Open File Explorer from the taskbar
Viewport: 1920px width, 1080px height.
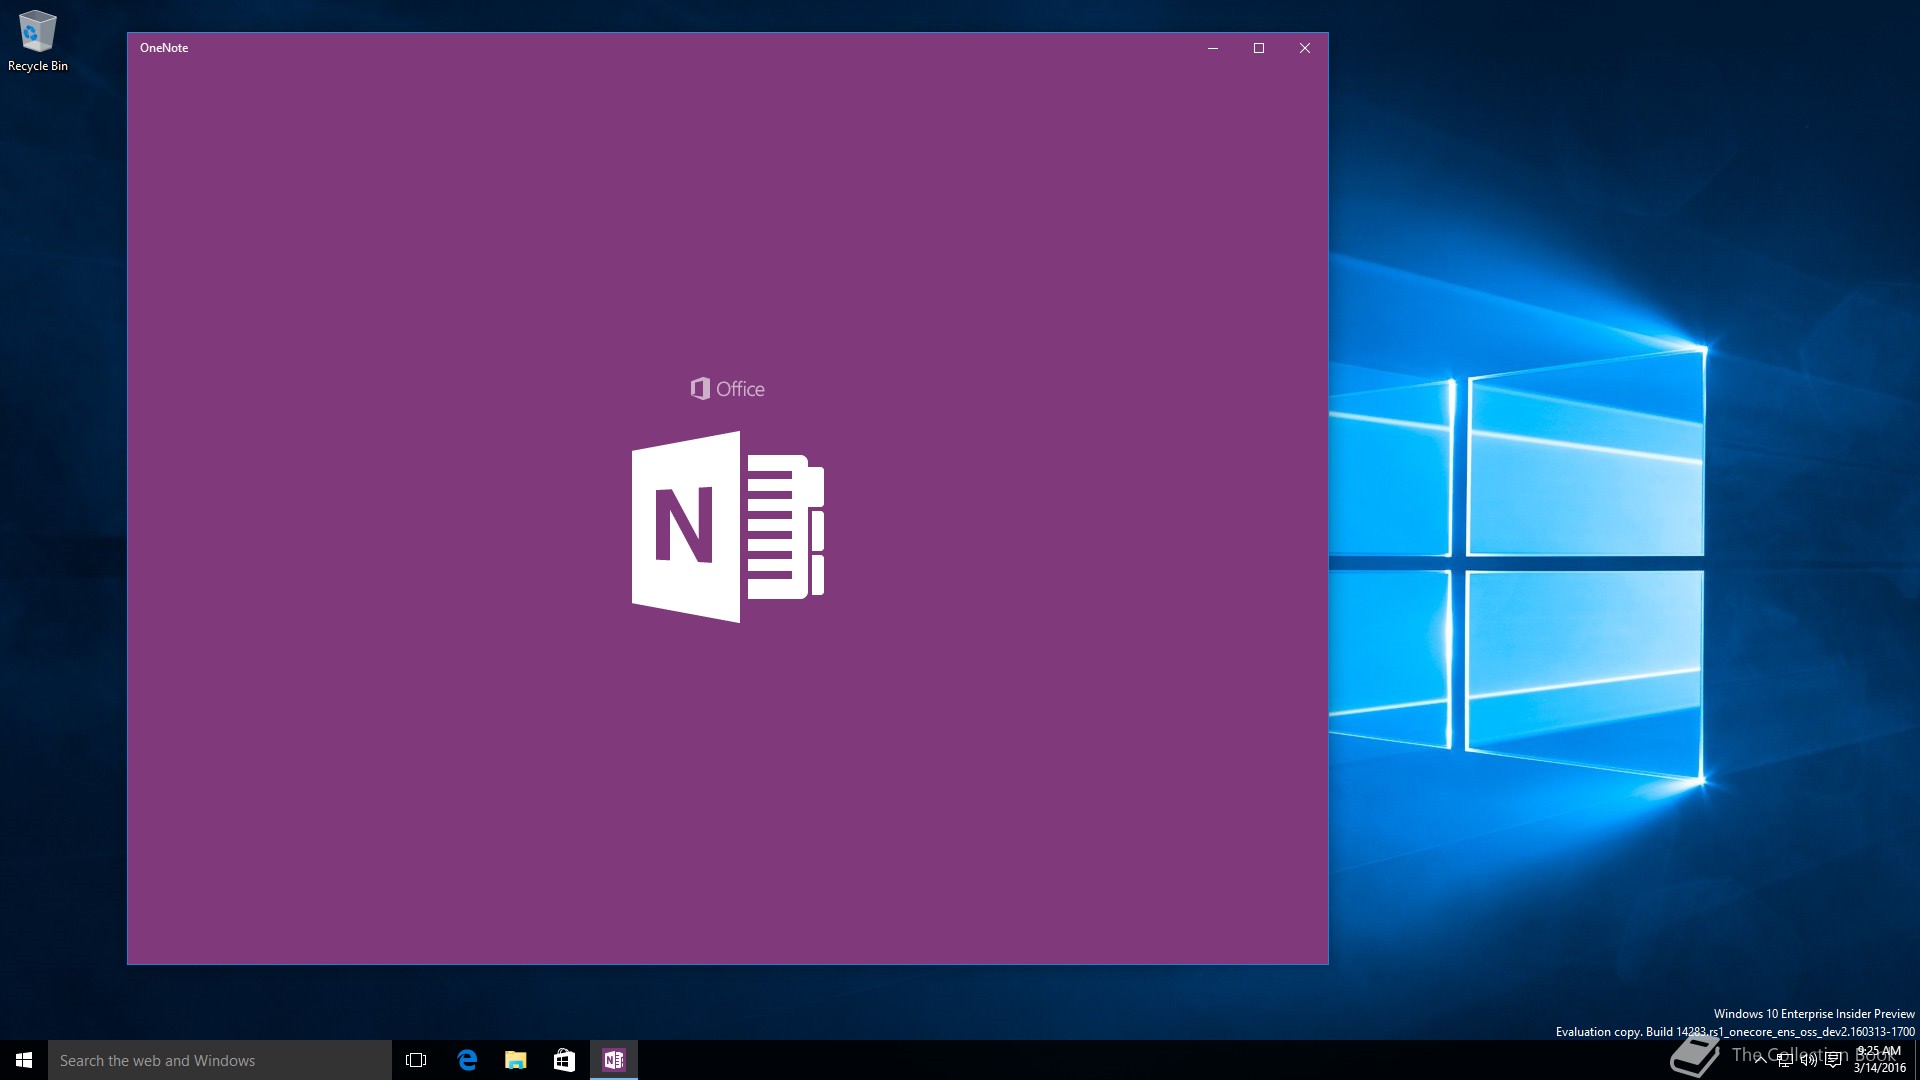(515, 1060)
